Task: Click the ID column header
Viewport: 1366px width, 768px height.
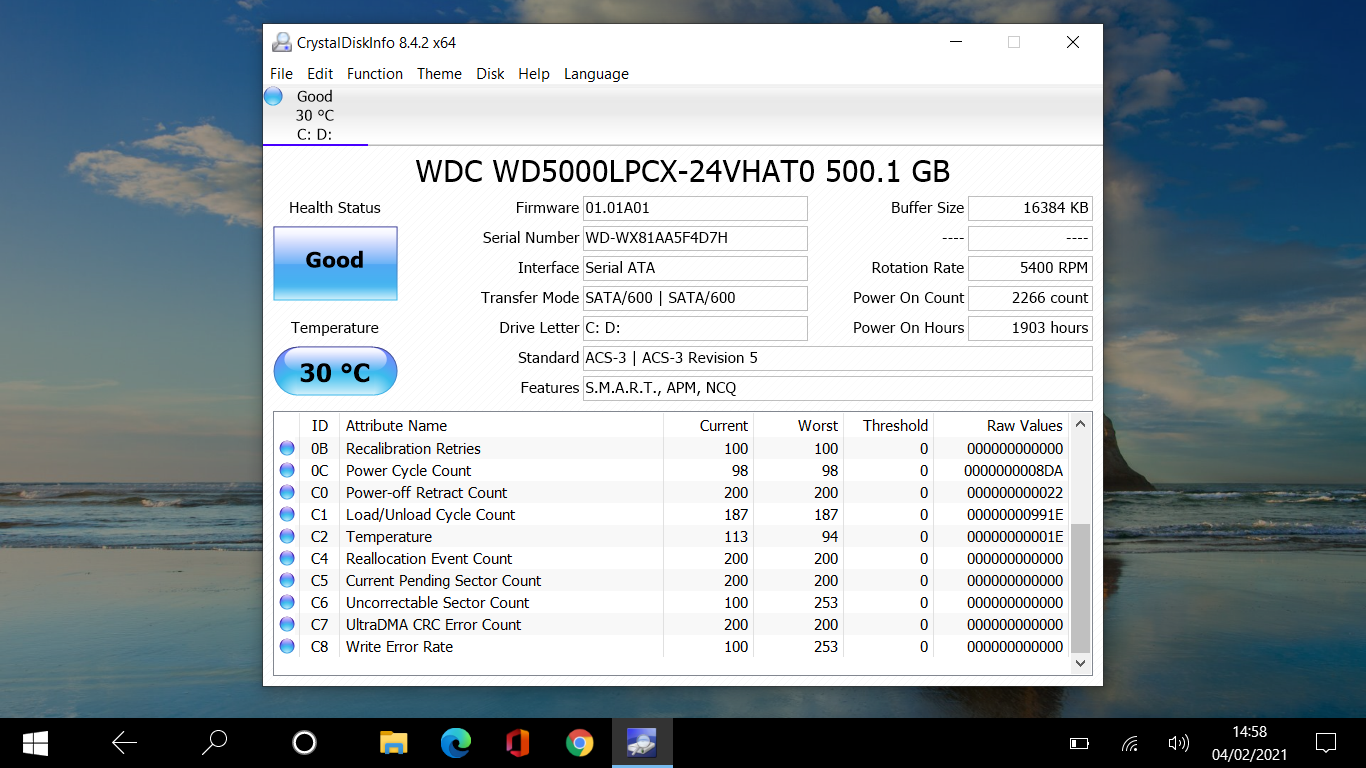Action: (319, 426)
